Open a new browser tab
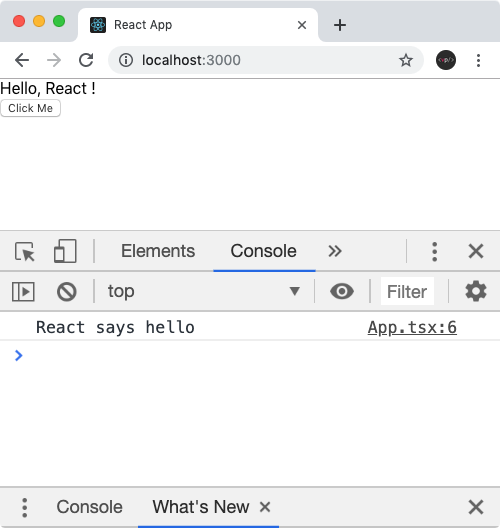Screen dimensions: 500x528 tap(340, 25)
